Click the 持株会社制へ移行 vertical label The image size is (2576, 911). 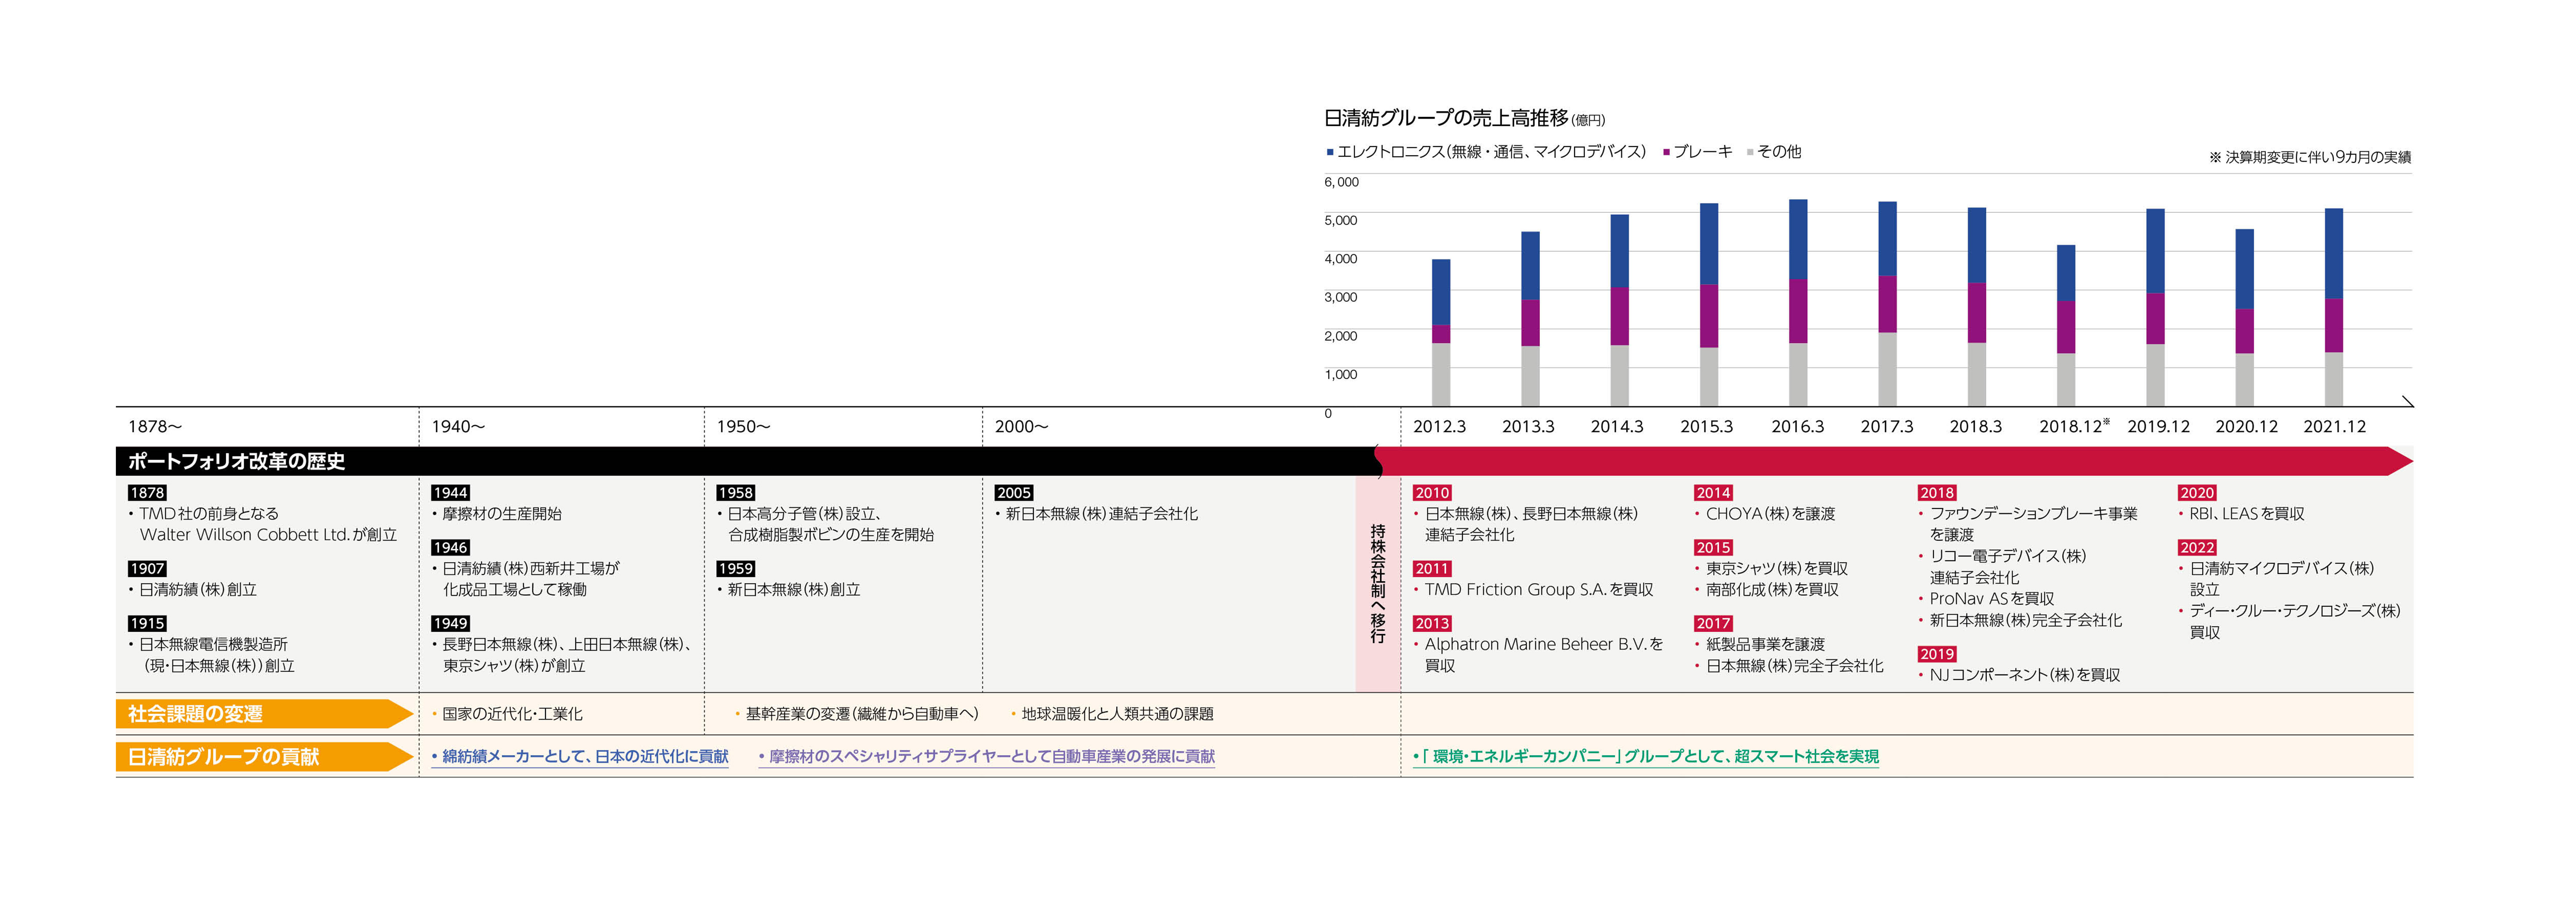click(1378, 583)
